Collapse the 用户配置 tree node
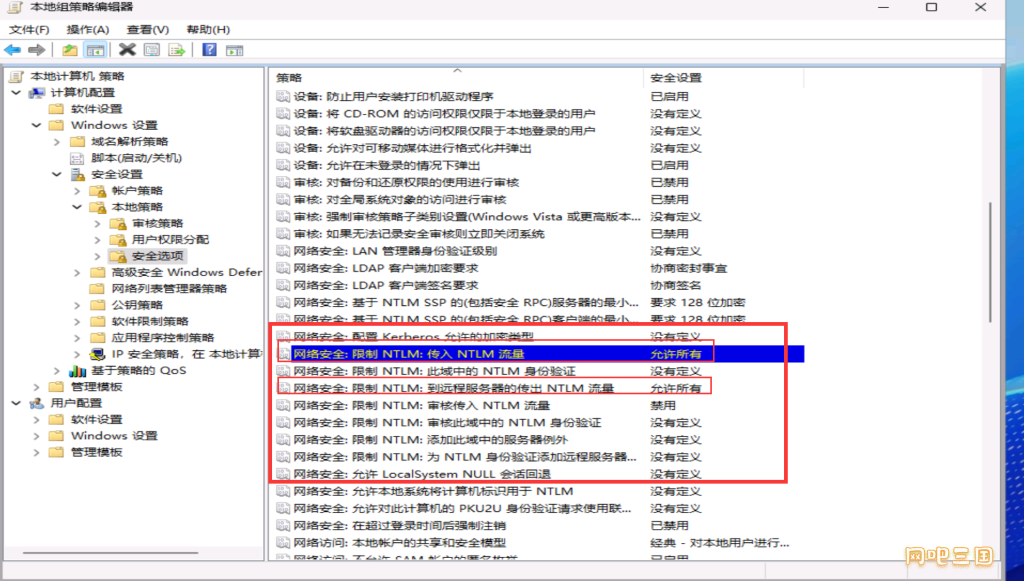The width and height of the screenshot is (1024, 581). (x=16, y=403)
